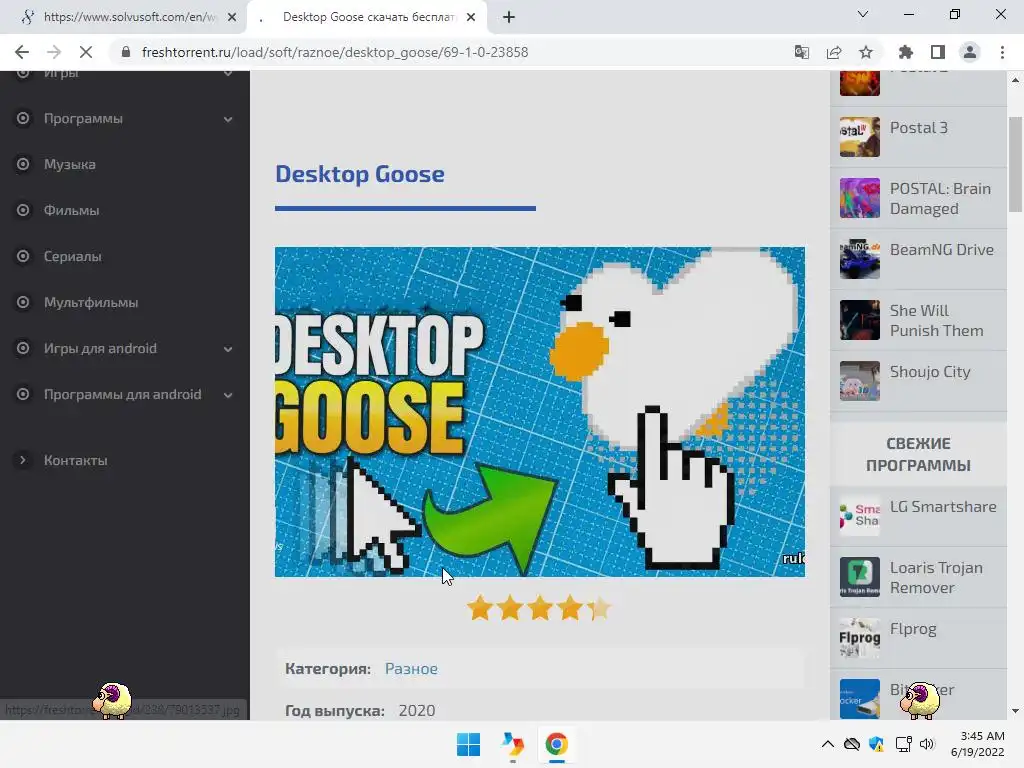Expand Программы для android chevron
This screenshot has height=768, width=1024.
click(228, 395)
